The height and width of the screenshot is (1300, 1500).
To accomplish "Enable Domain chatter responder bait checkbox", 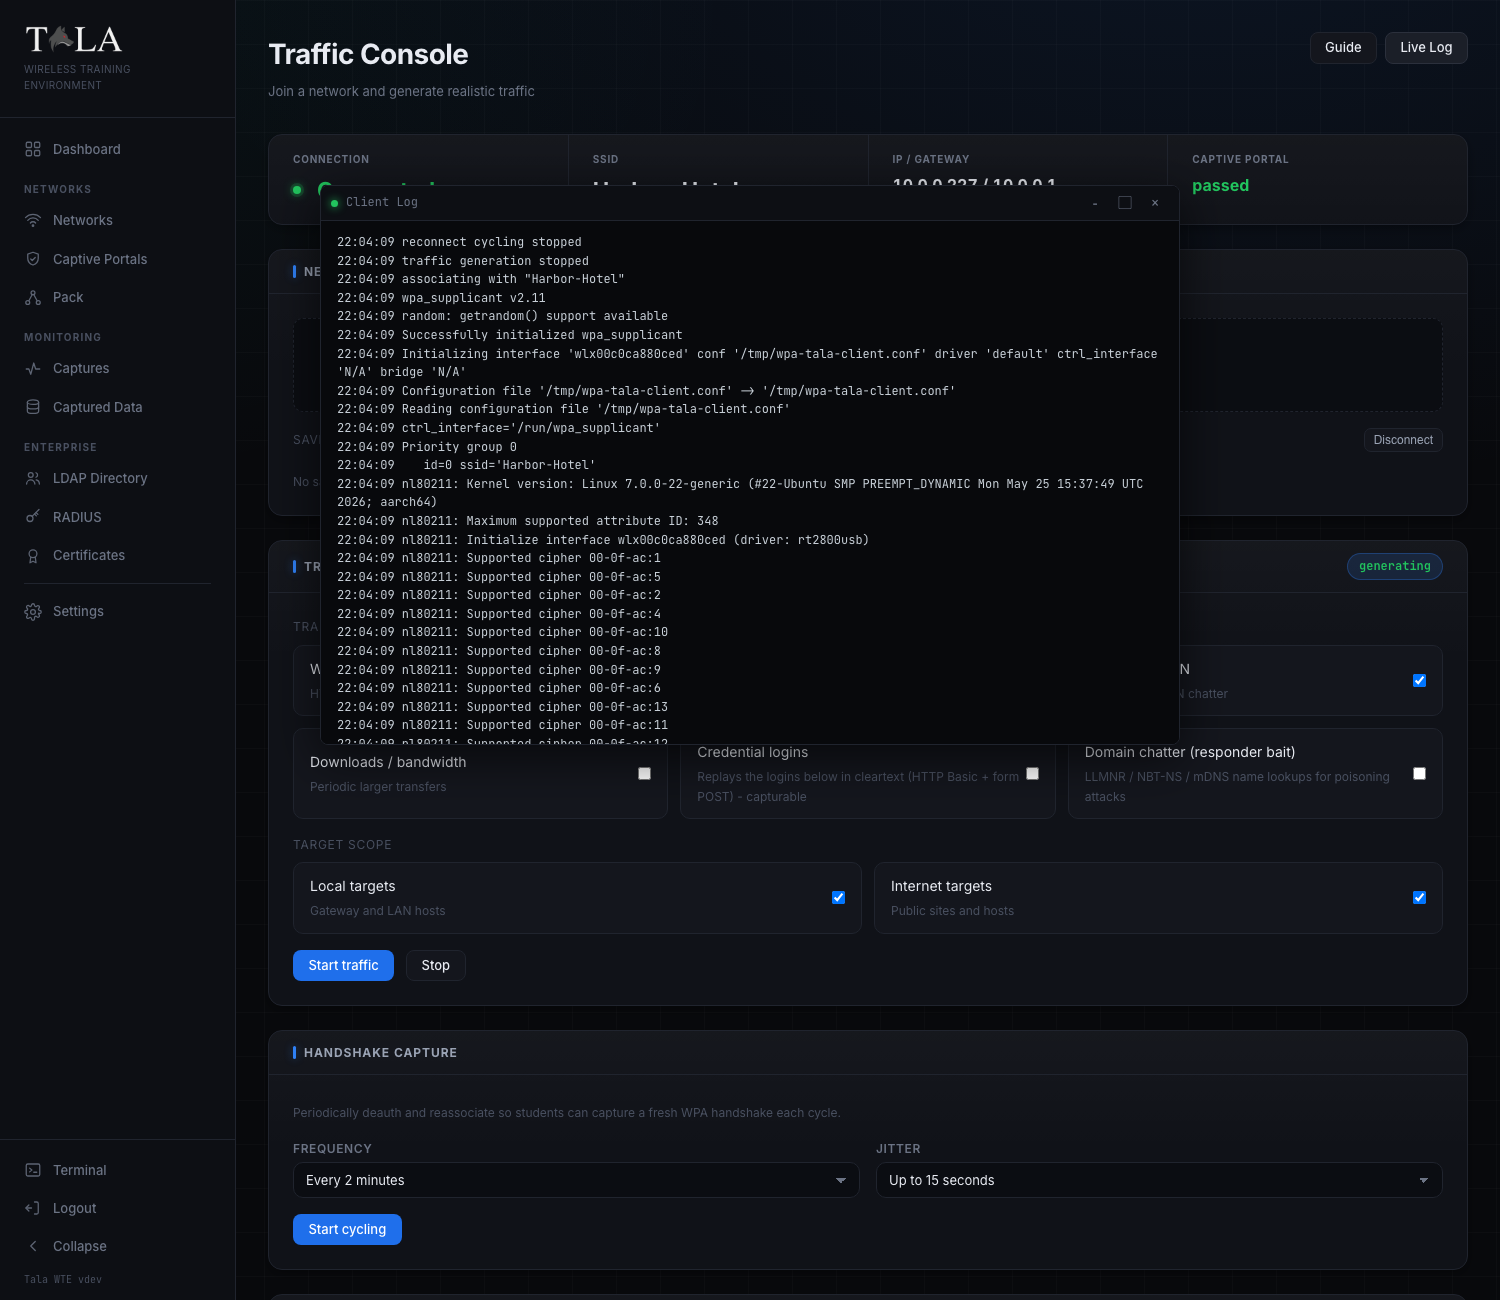I will pyautogui.click(x=1419, y=773).
